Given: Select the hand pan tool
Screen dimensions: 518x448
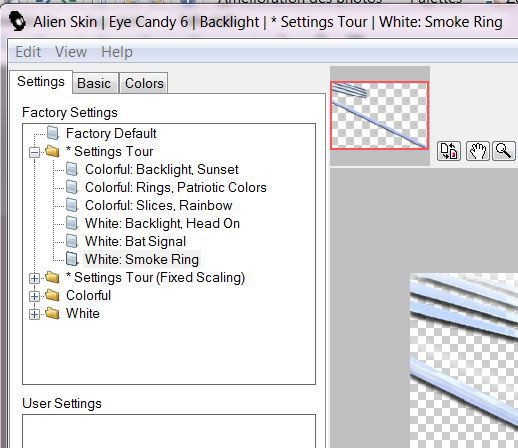Looking at the screenshot, I should (477, 151).
